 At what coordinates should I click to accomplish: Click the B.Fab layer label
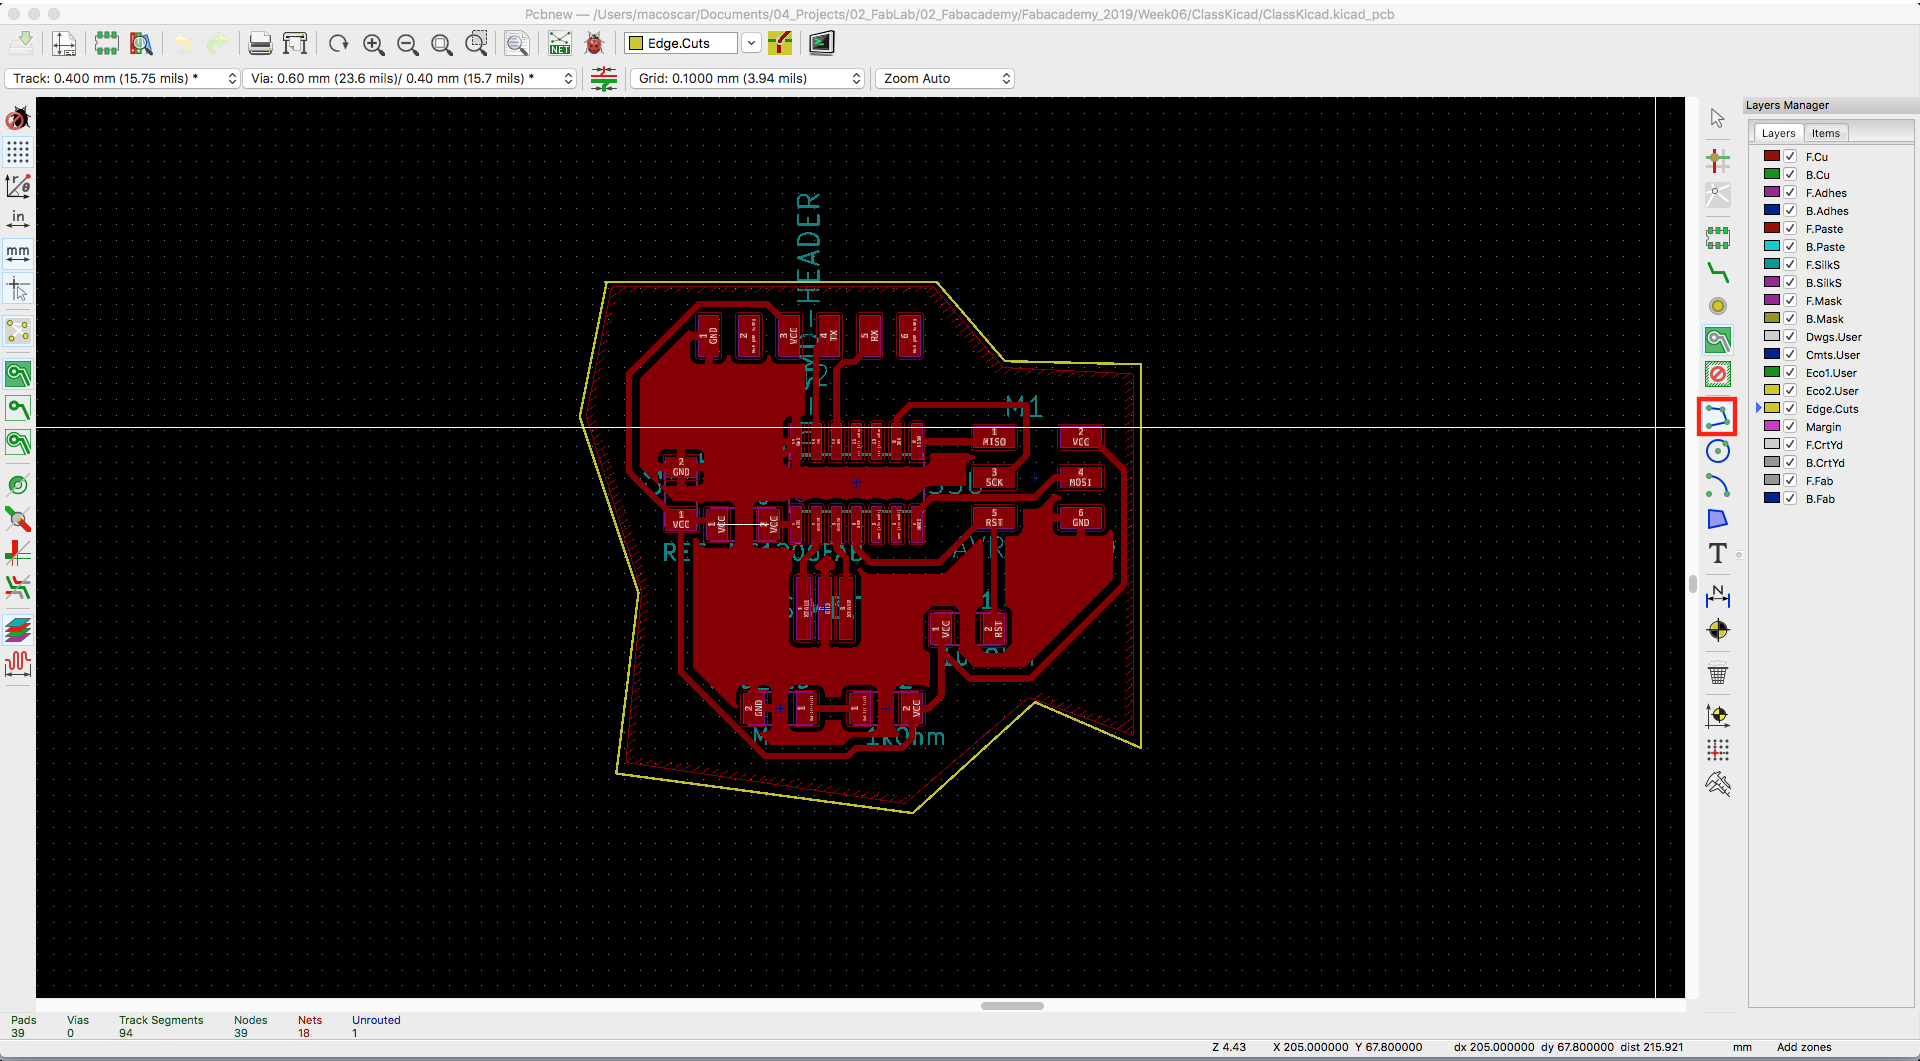pos(1819,499)
